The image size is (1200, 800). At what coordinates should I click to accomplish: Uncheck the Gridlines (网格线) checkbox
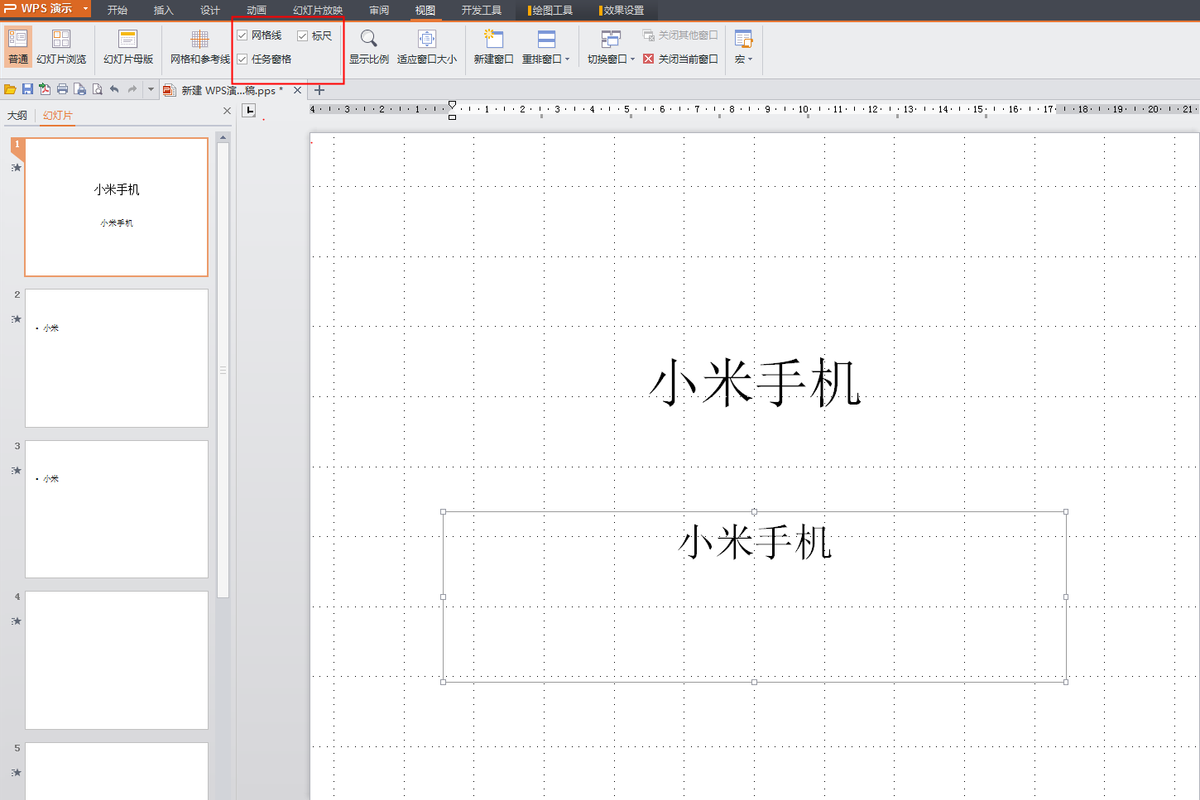242,36
